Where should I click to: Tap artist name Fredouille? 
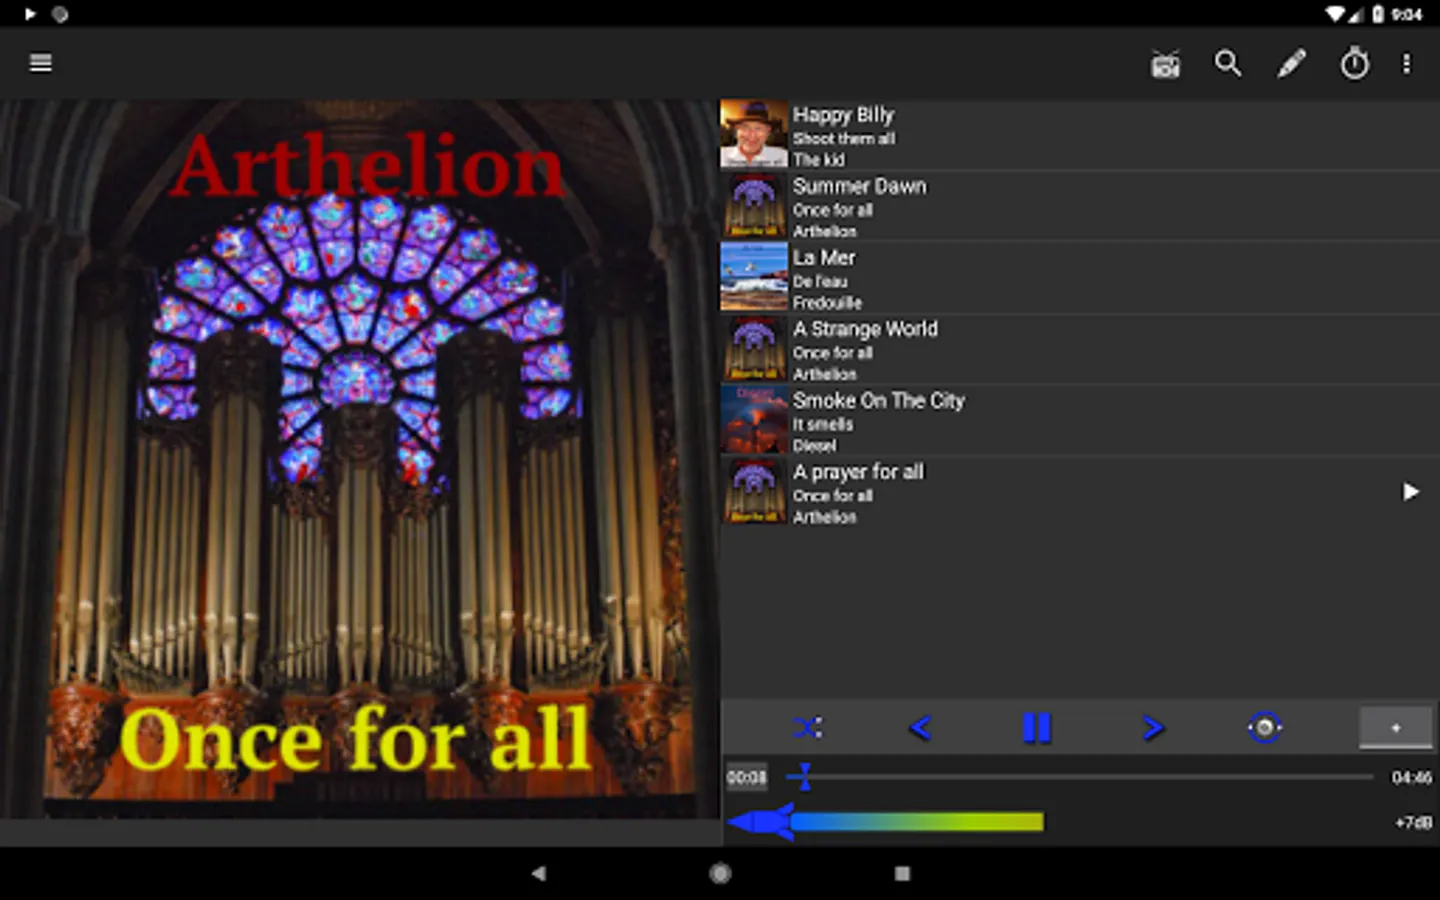coord(827,303)
